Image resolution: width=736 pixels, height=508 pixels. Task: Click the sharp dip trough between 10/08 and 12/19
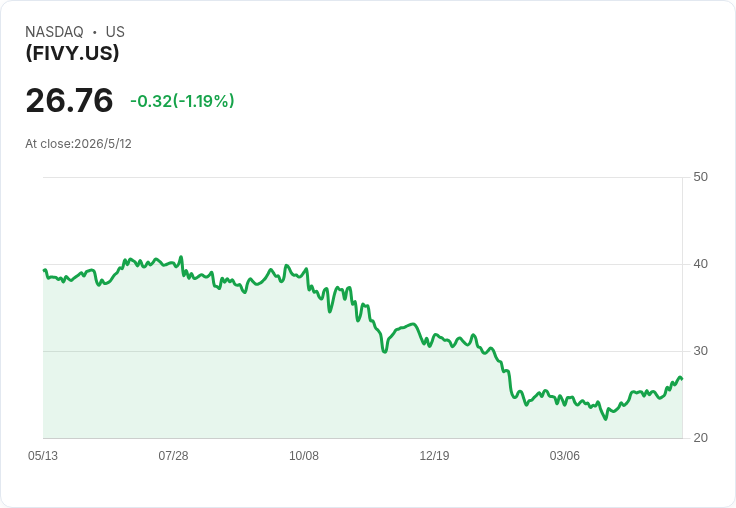(385, 352)
